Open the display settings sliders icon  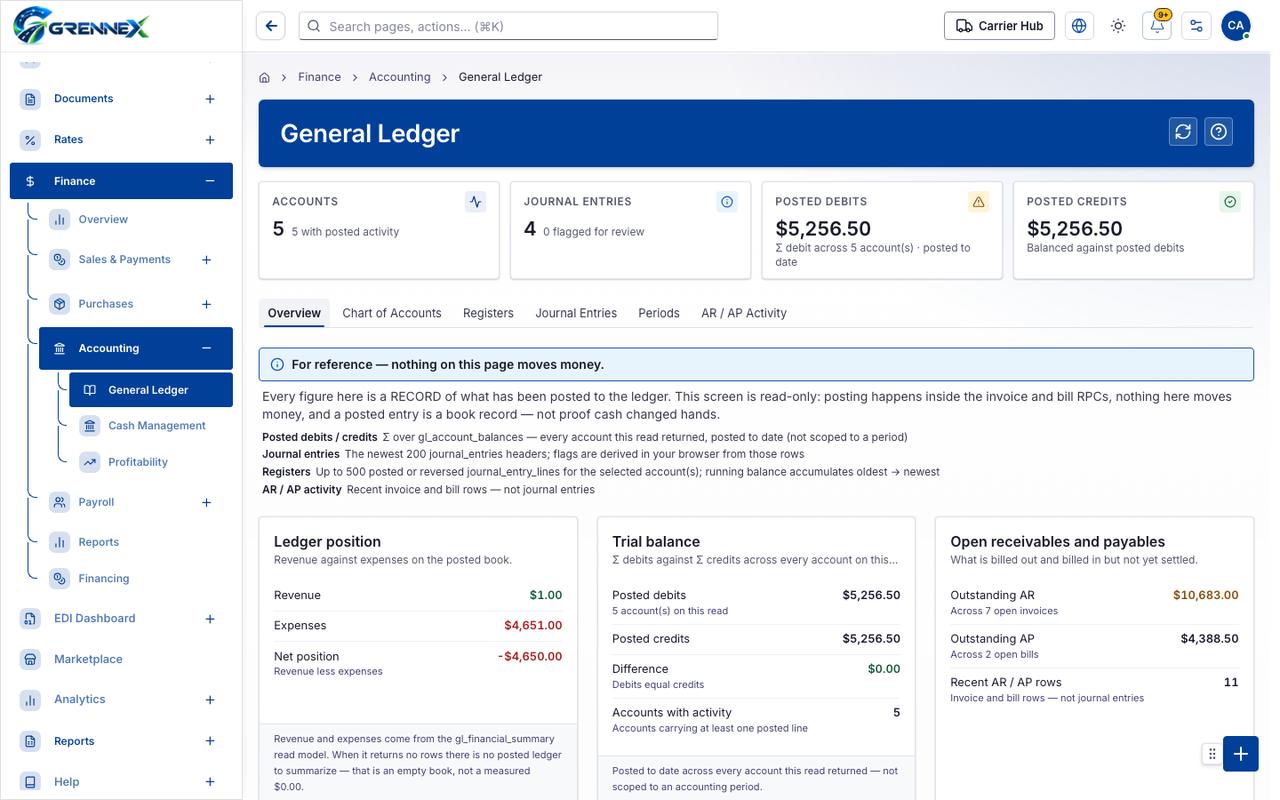click(1196, 26)
